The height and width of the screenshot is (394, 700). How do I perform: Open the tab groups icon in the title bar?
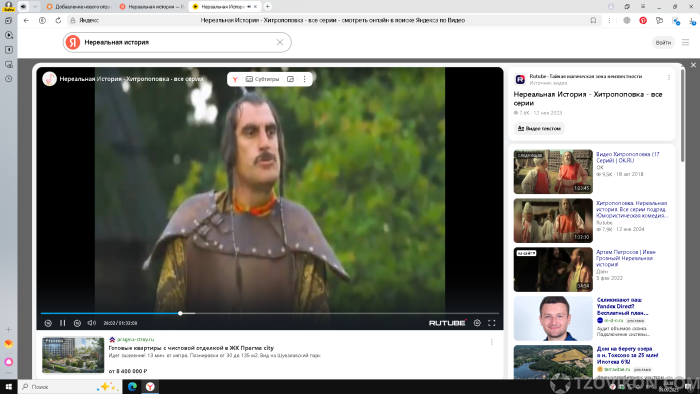tap(627, 6)
